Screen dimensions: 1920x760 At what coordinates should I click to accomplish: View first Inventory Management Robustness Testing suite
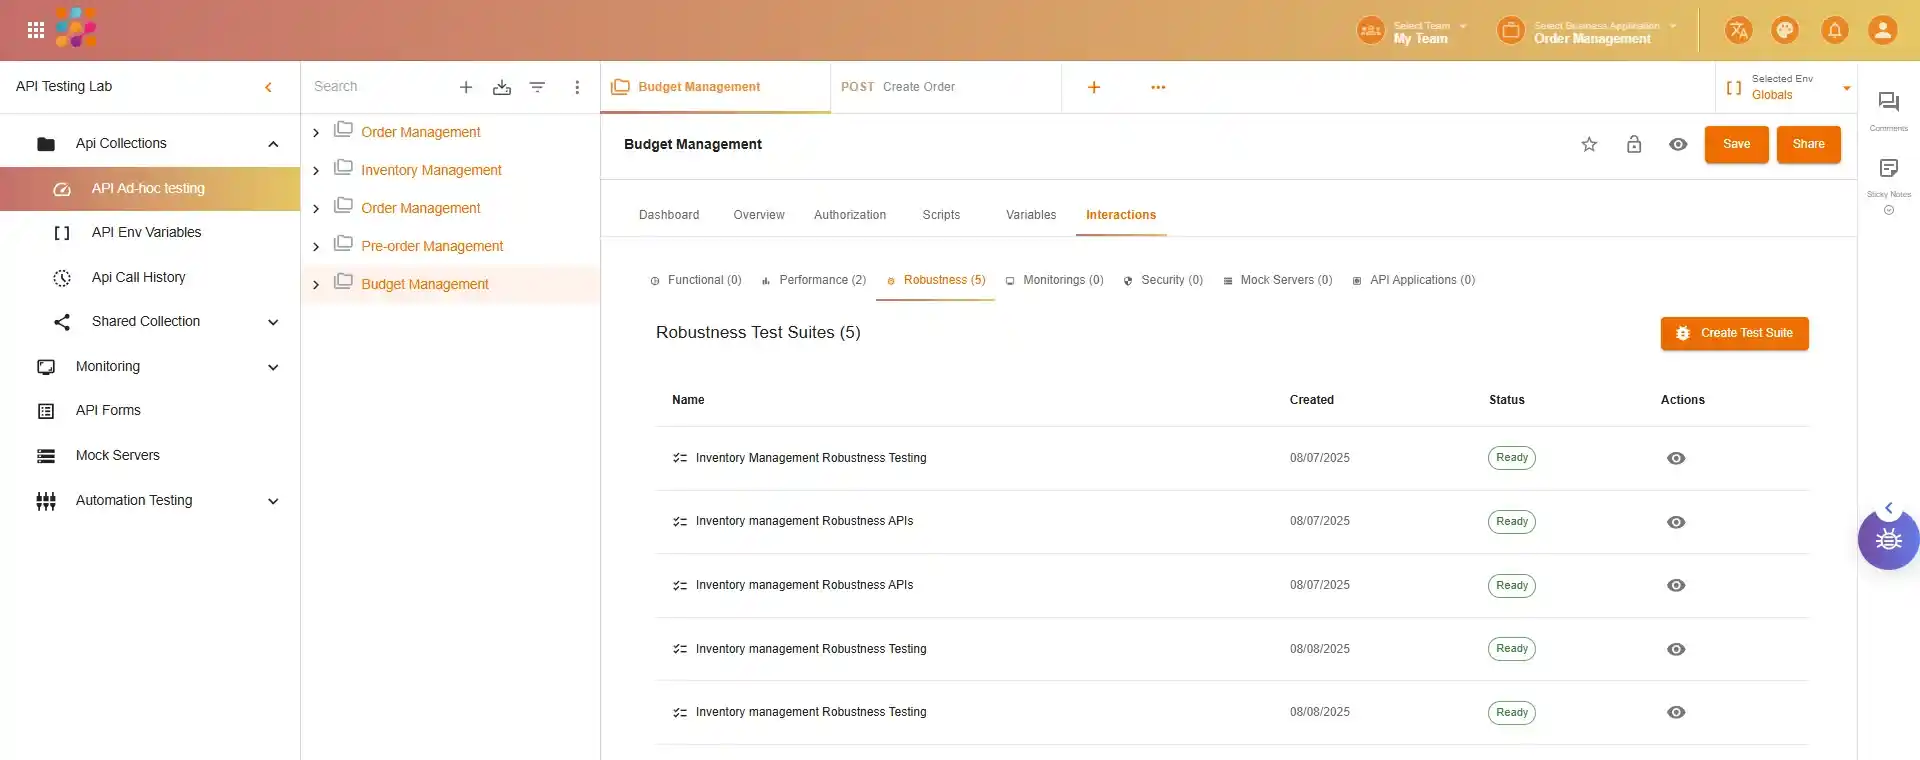pyautogui.click(x=1676, y=458)
